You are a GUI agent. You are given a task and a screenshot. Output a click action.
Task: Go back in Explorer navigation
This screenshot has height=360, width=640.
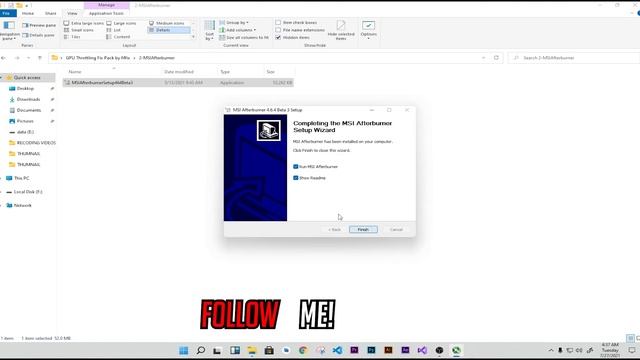point(4,58)
